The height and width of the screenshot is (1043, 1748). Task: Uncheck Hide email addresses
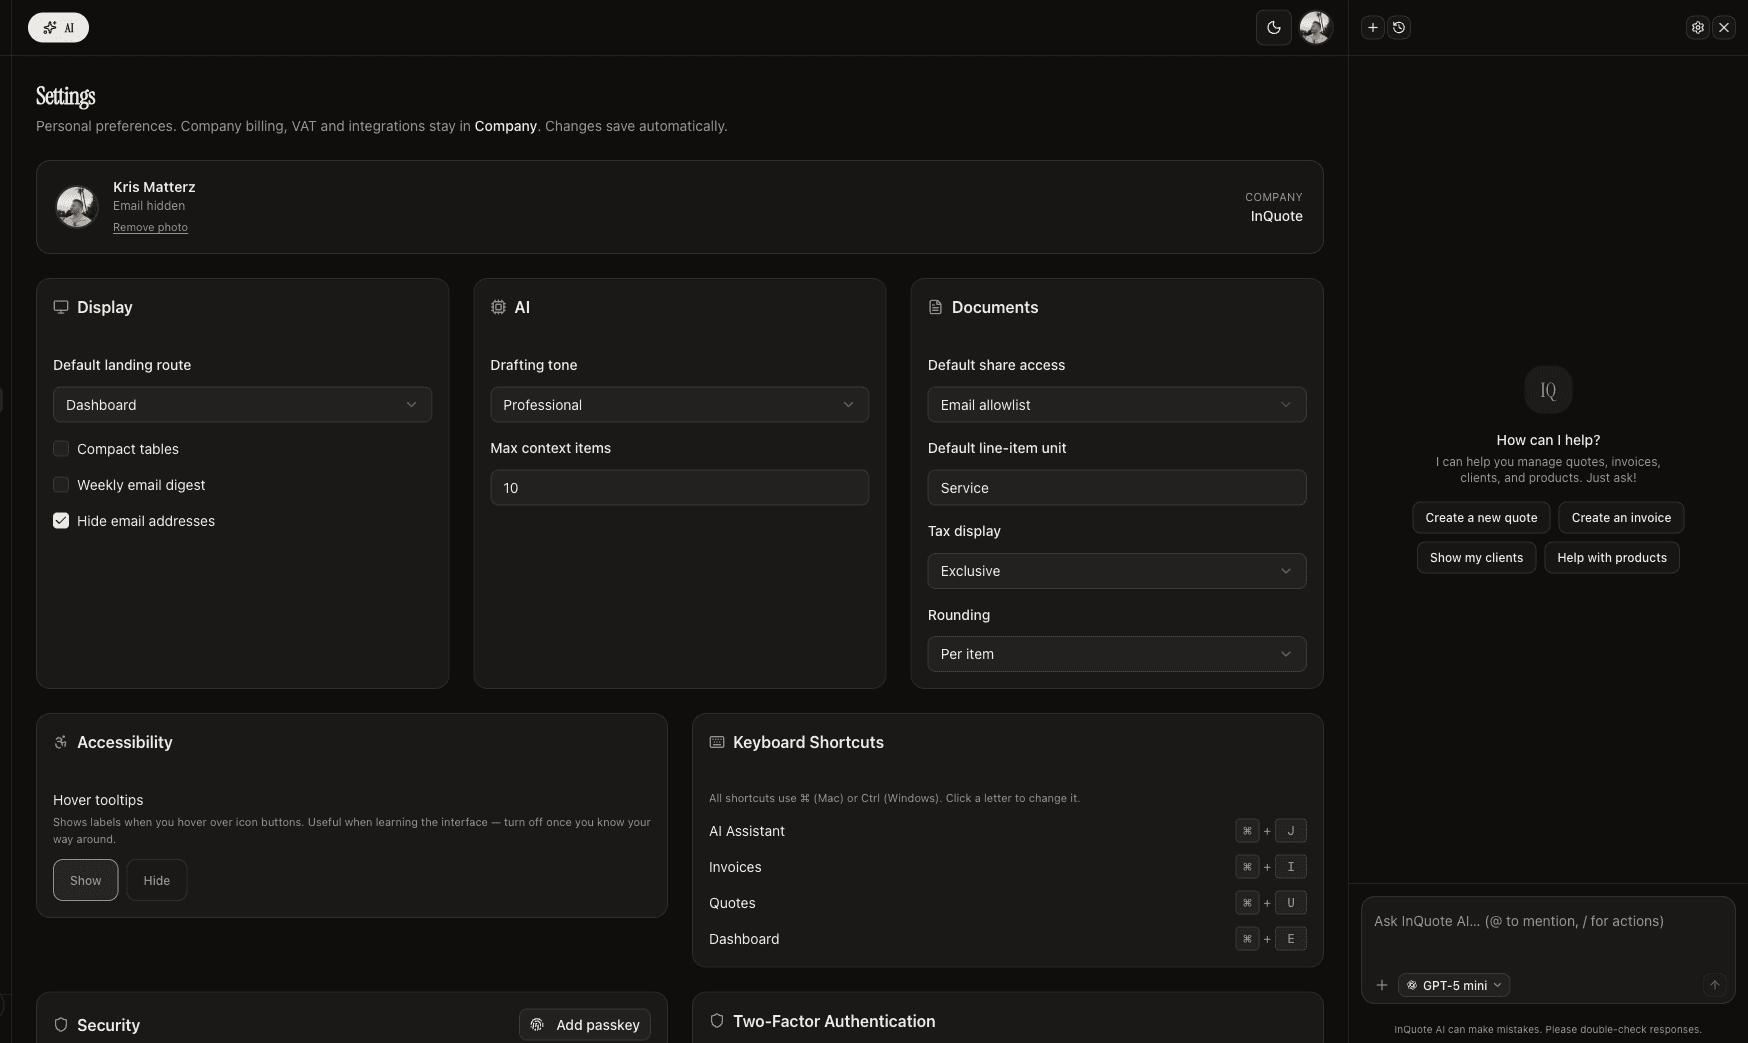point(61,521)
